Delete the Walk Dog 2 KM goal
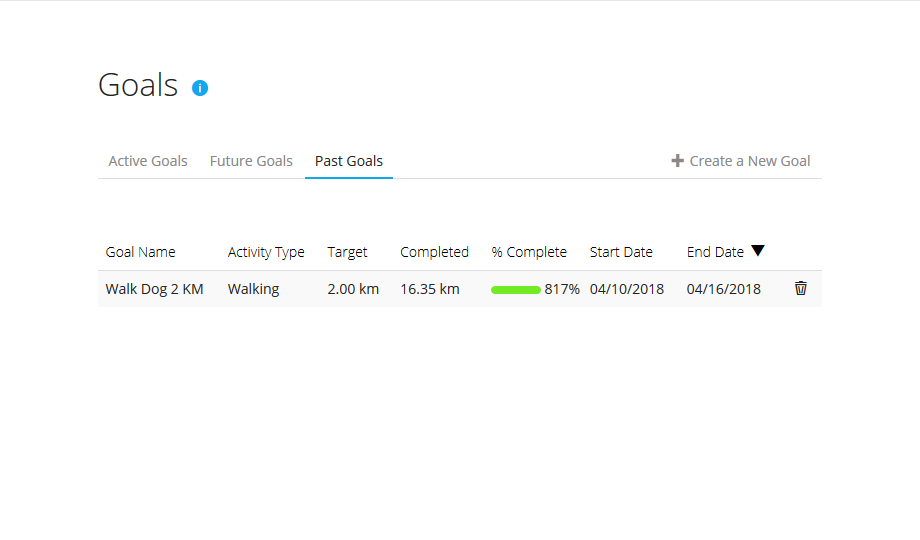Viewport: 920px width, 540px height. pos(800,288)
